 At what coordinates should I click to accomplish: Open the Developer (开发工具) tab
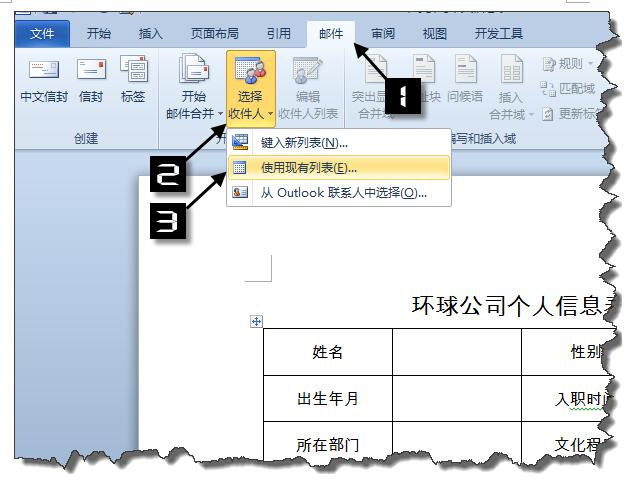point(498,33)
